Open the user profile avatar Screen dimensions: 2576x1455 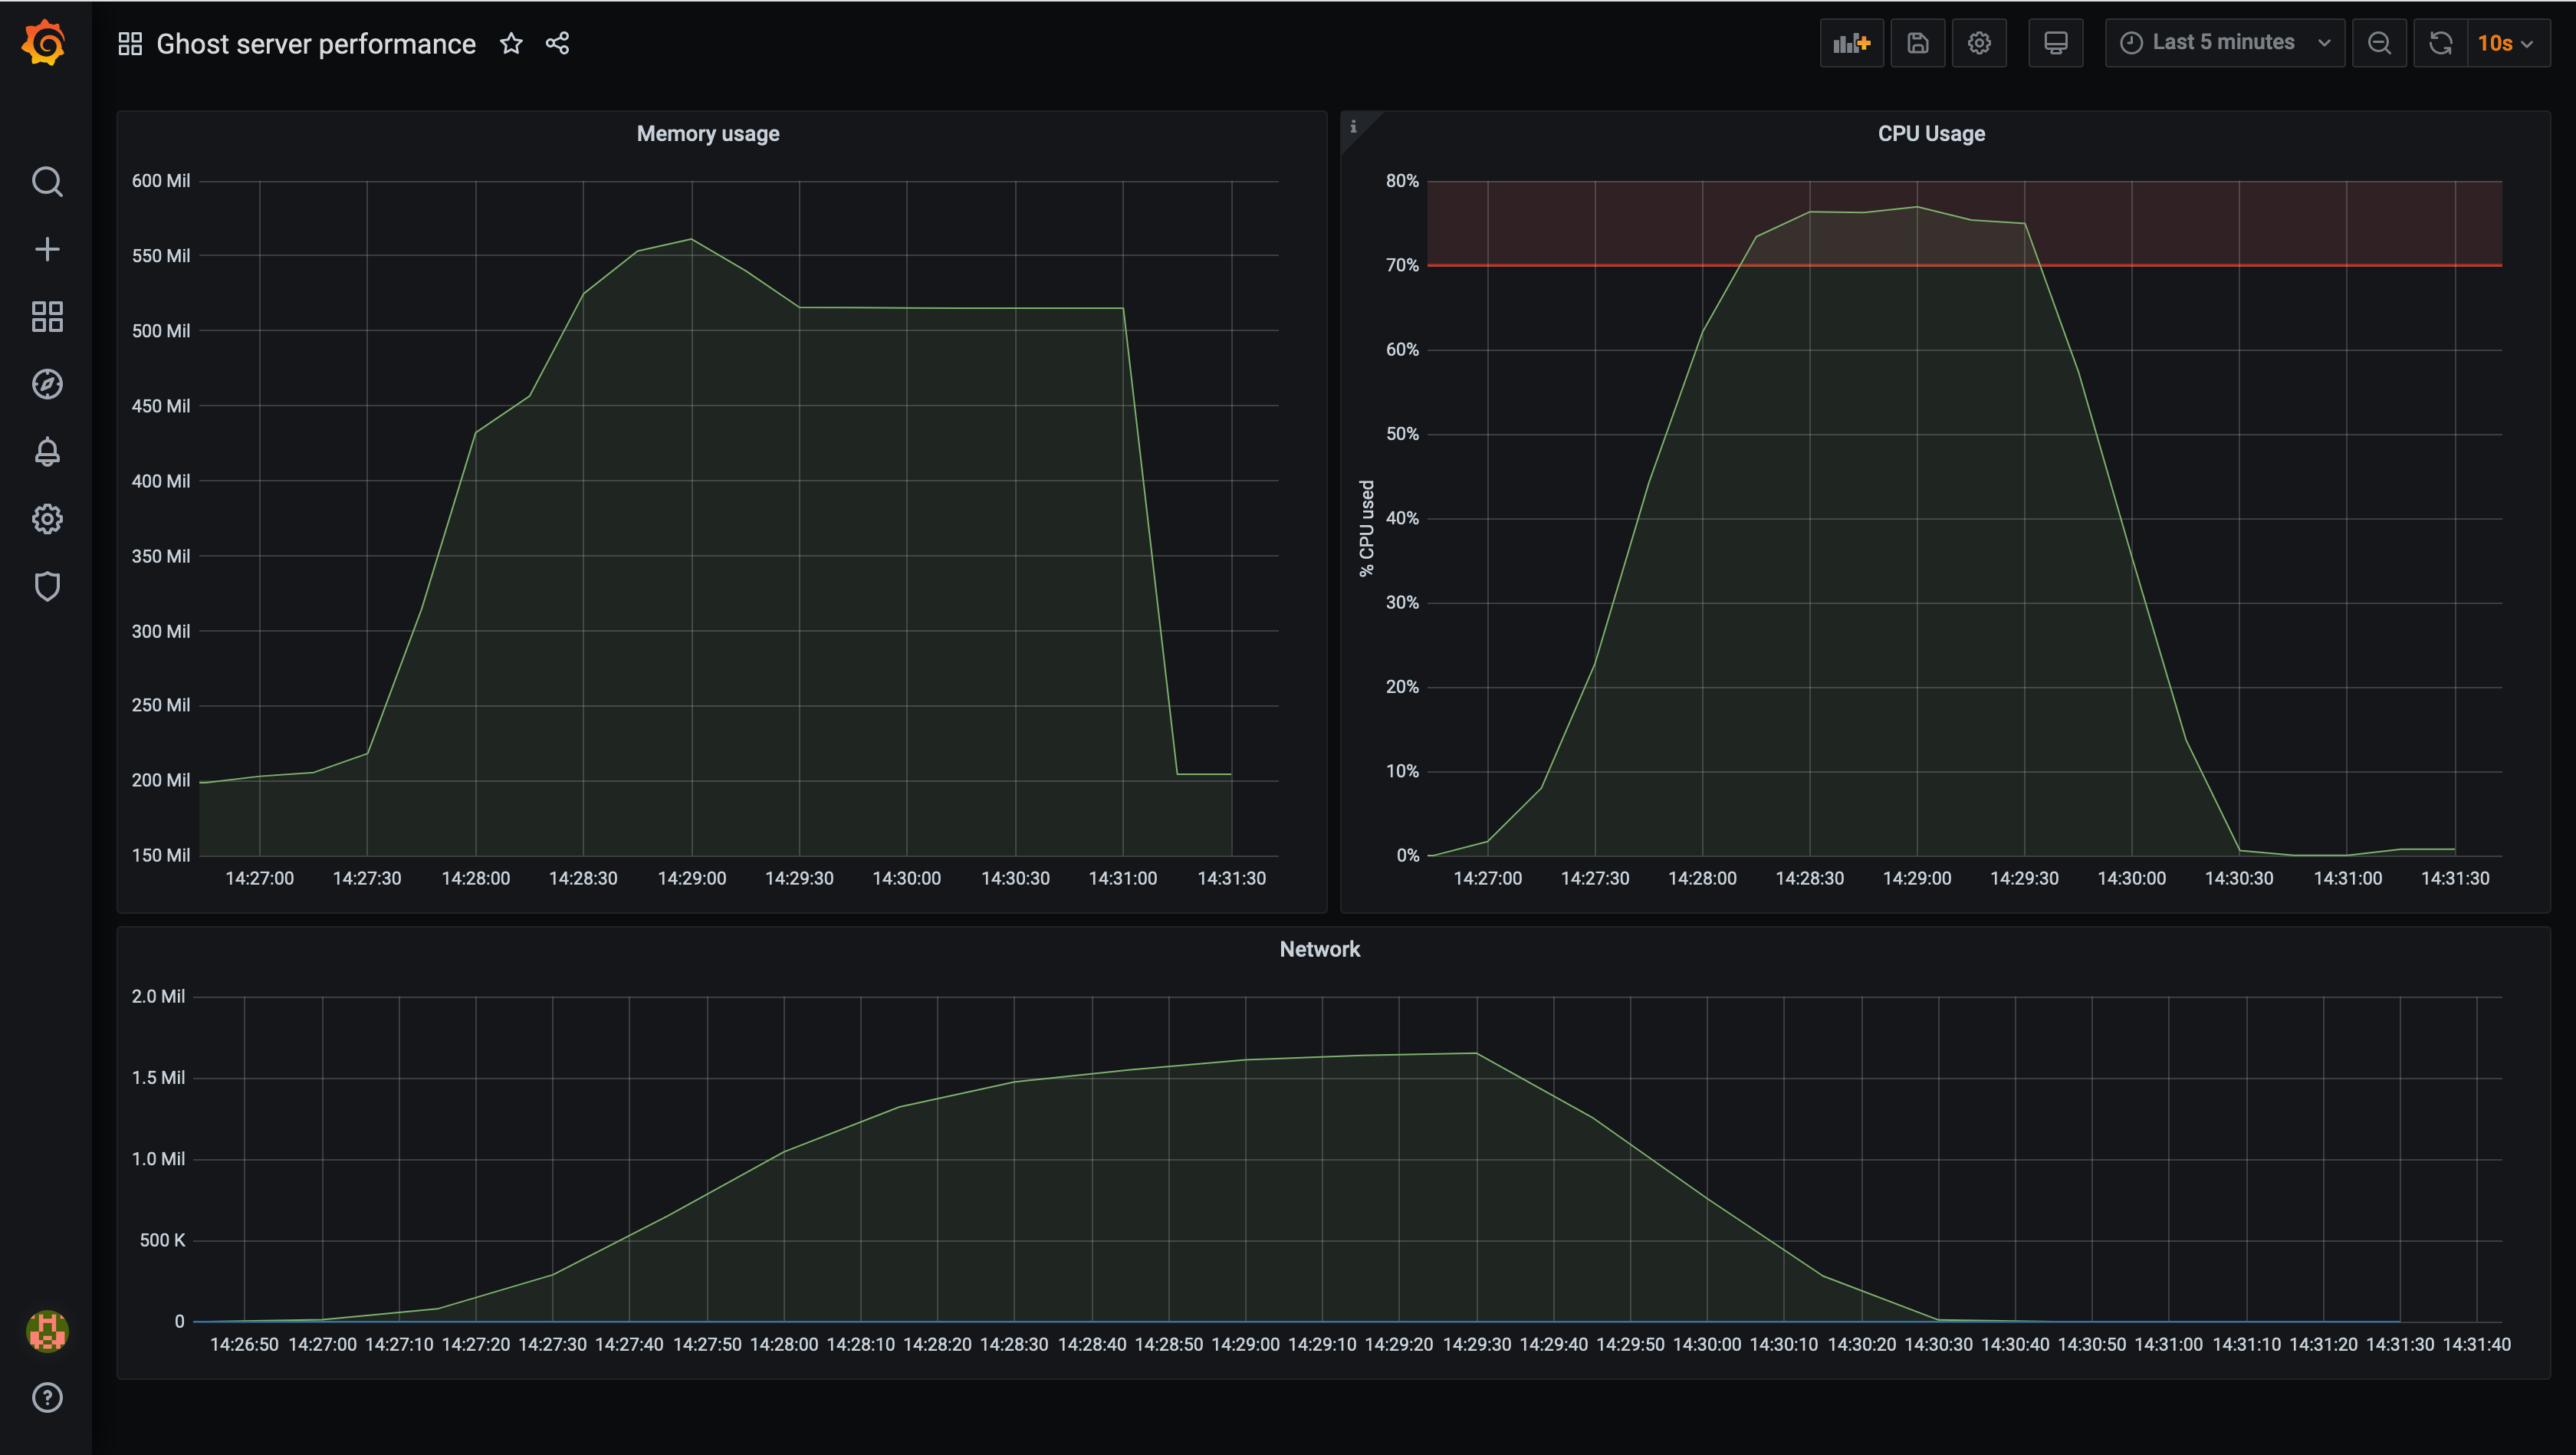47,1331
